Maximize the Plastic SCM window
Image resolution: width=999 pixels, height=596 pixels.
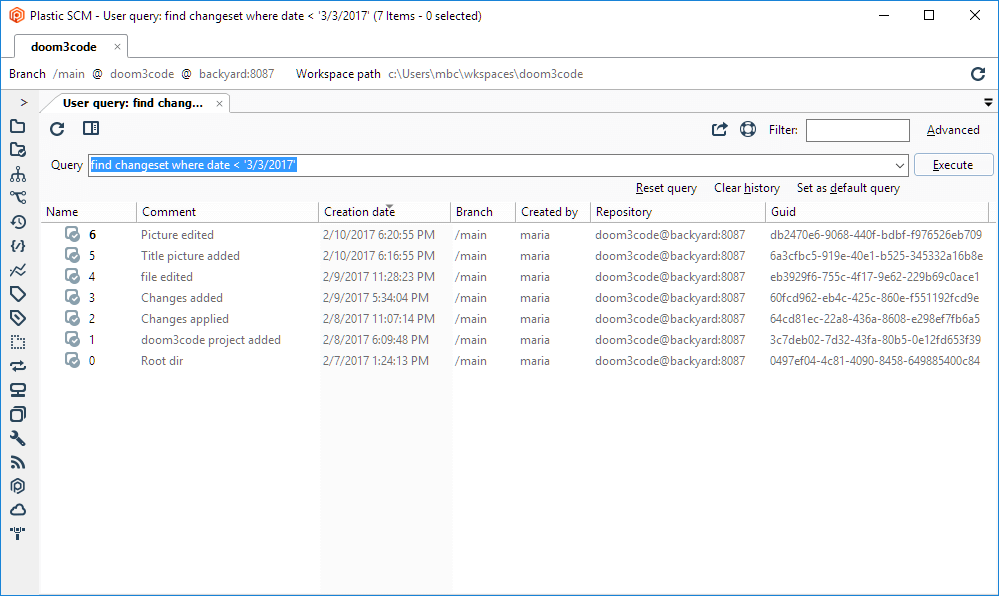tap(929, 15)
